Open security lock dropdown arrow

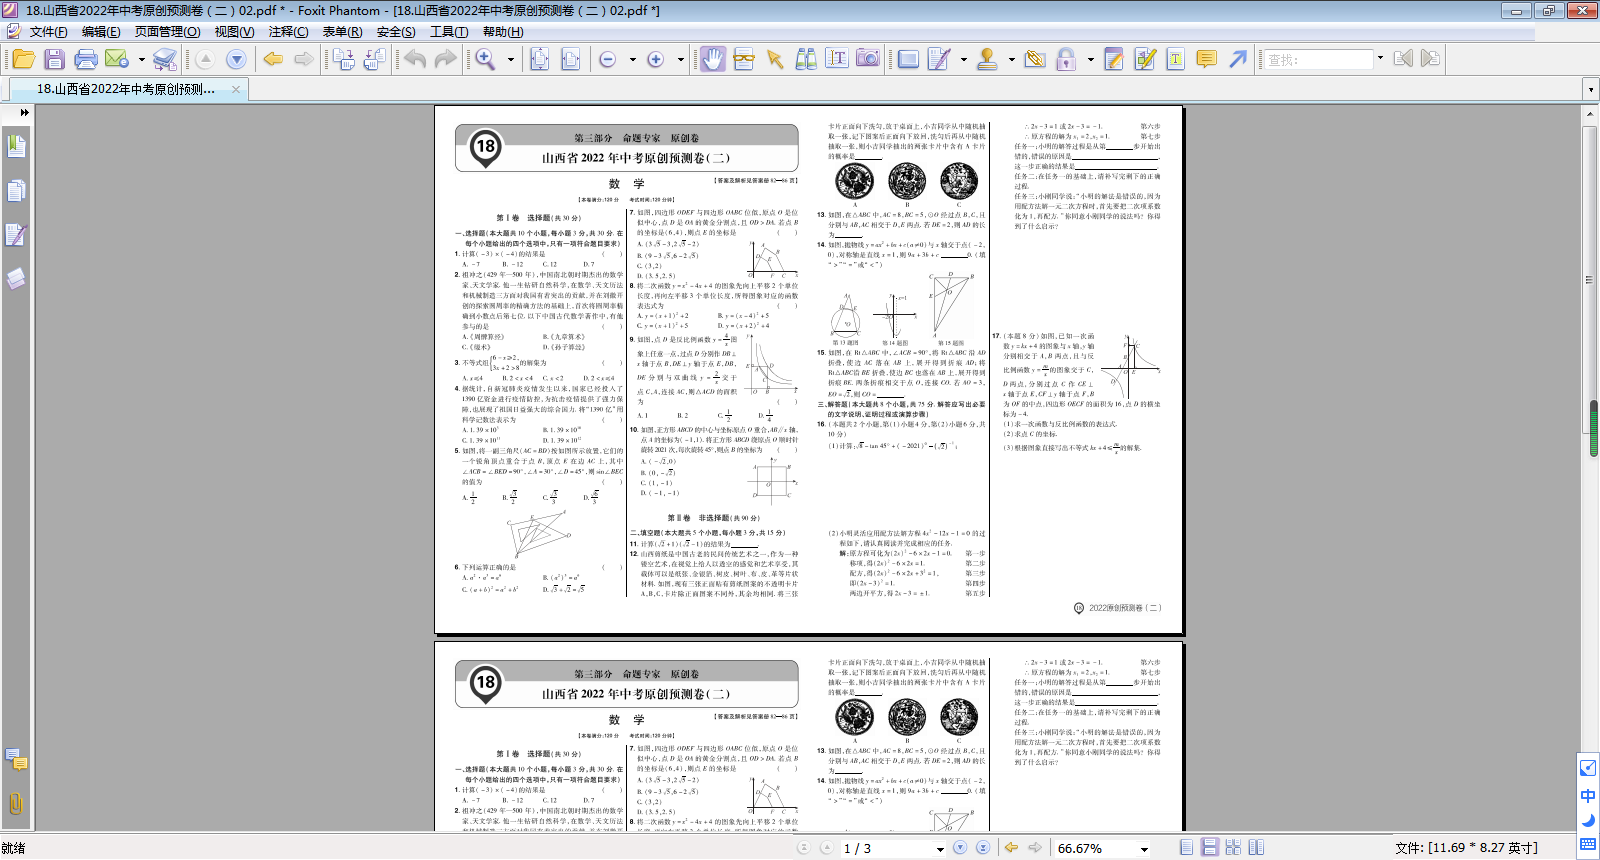1090,60
